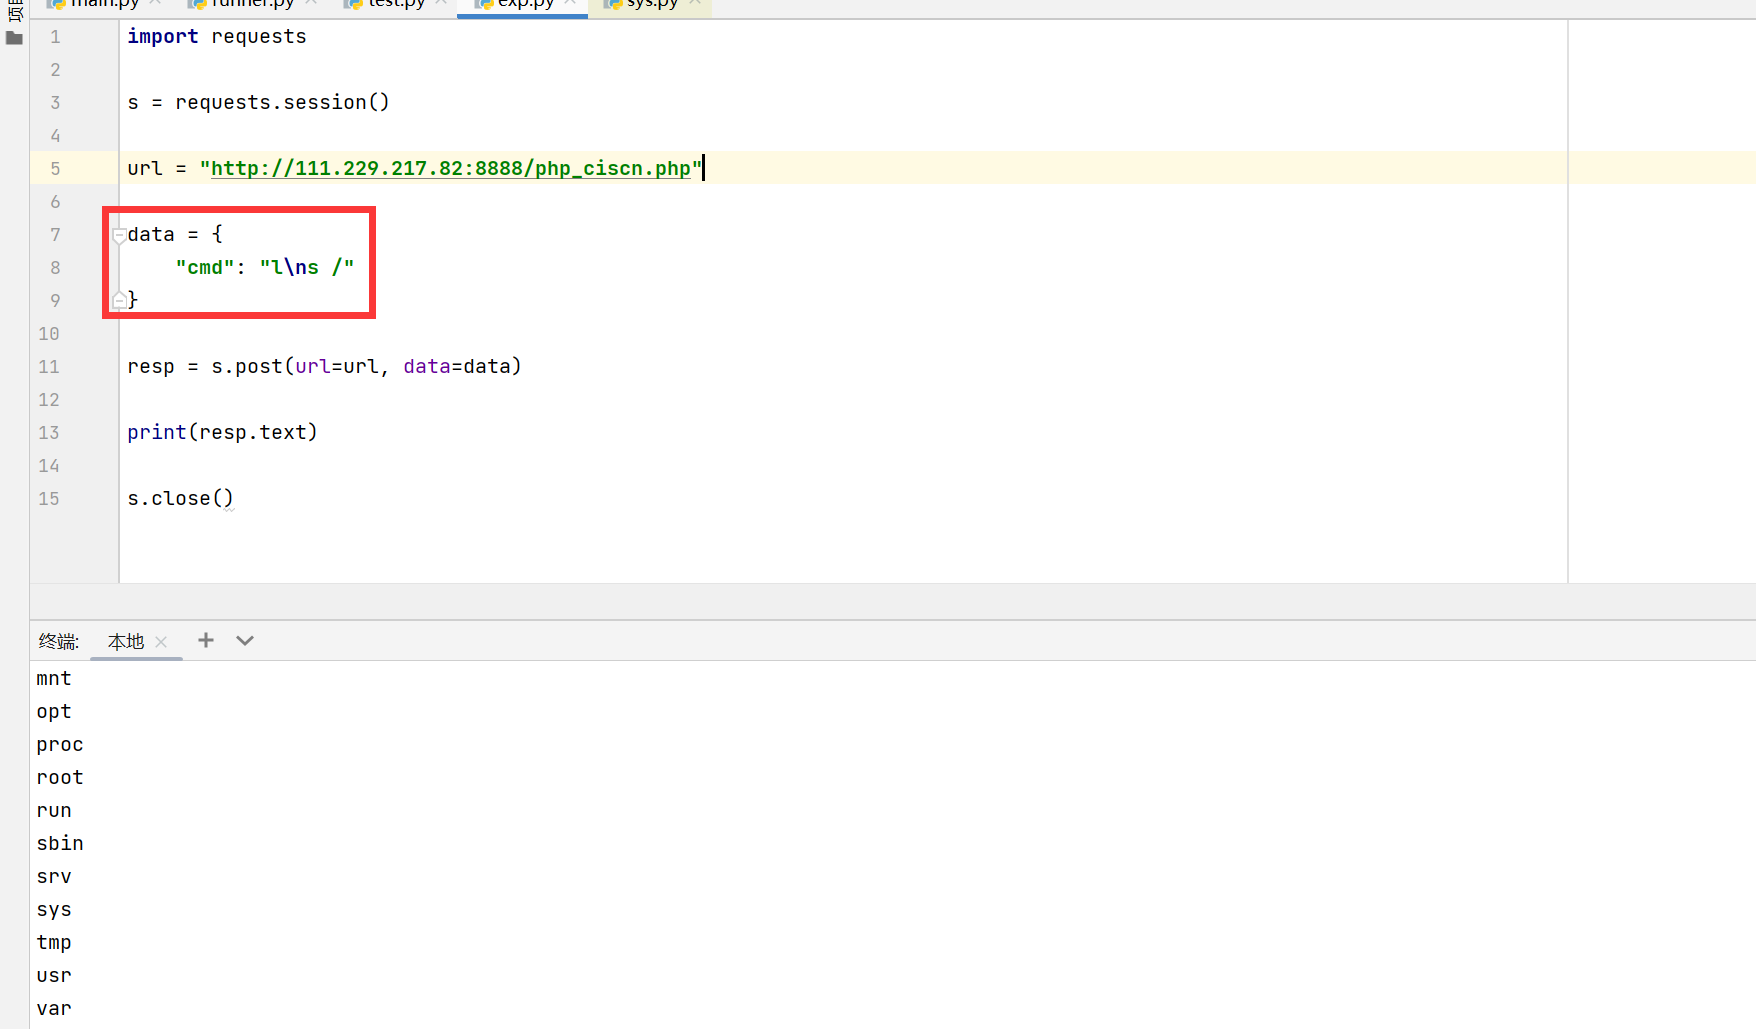Open the Project tool window folder icon

[14, 38]
